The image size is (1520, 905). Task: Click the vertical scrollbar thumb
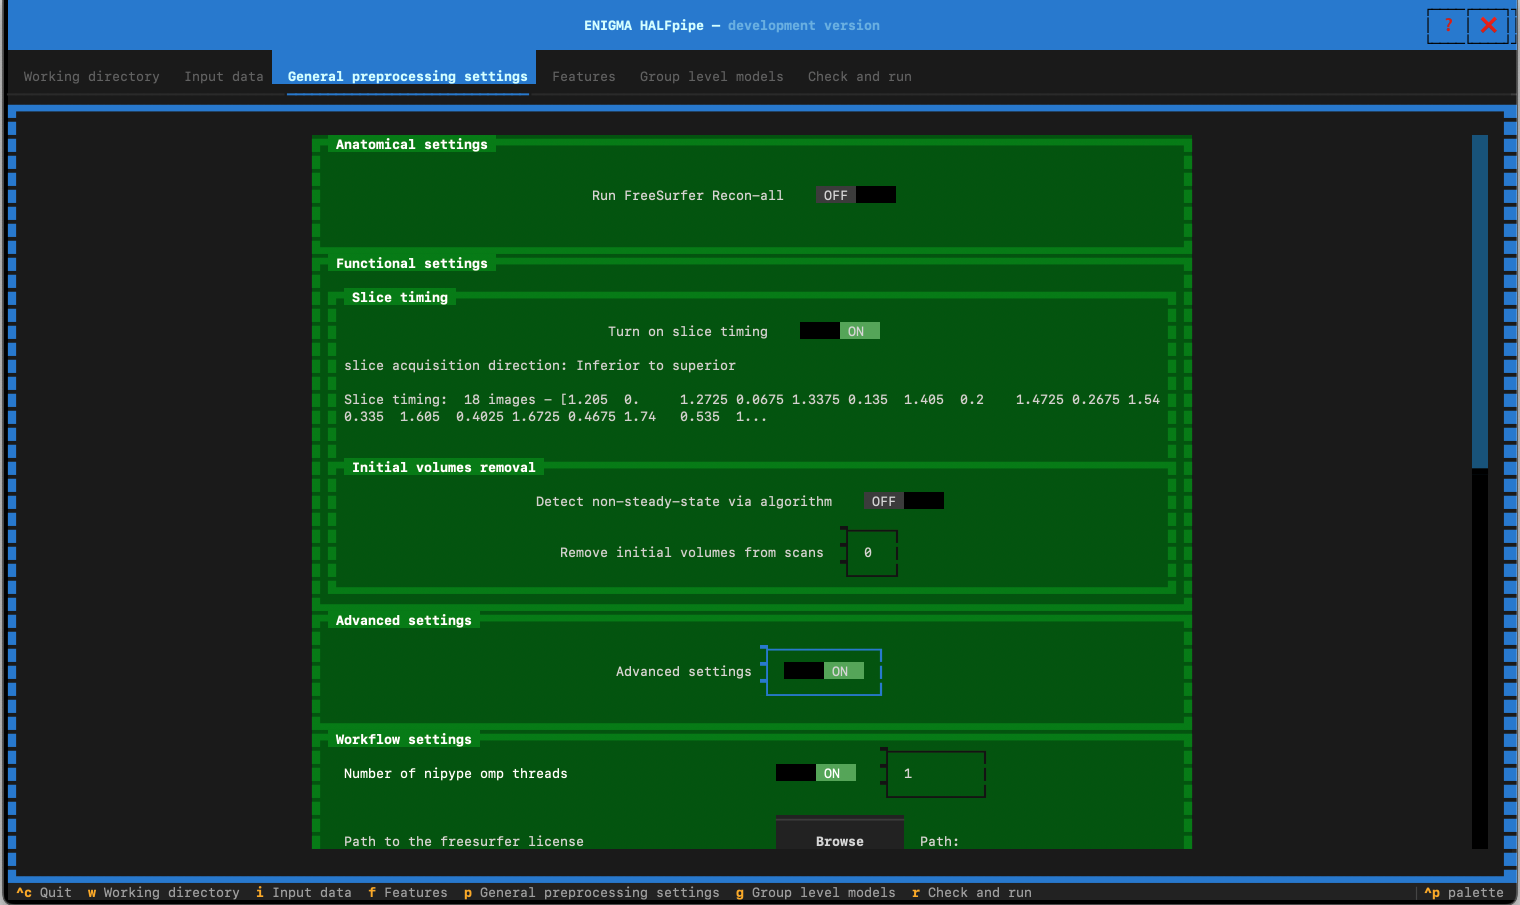click(1480, 301)
